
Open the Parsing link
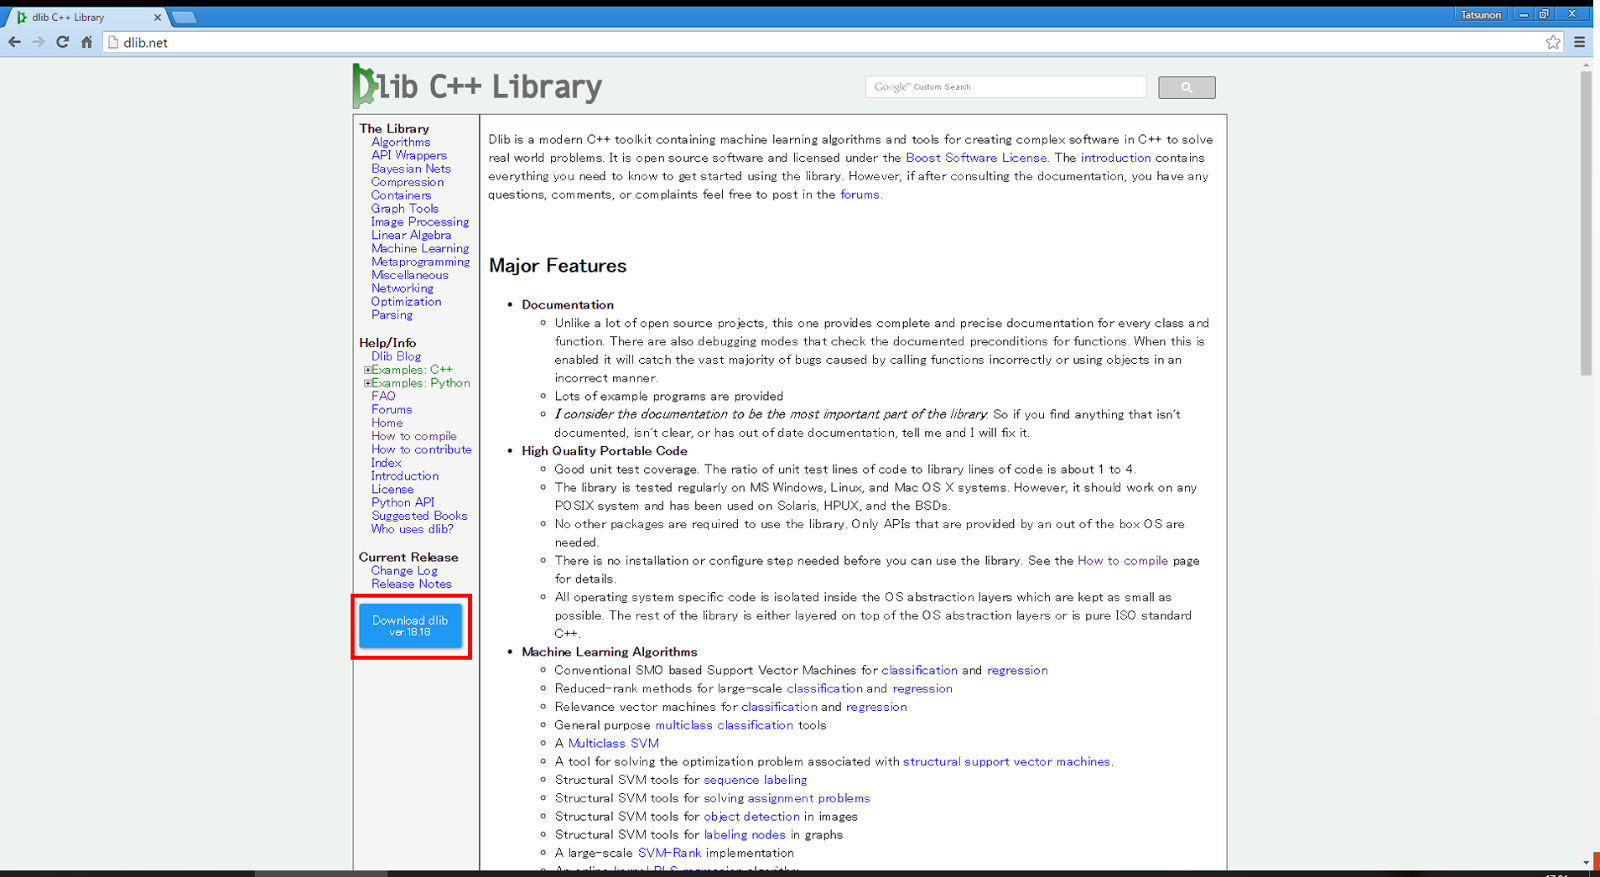392,315
